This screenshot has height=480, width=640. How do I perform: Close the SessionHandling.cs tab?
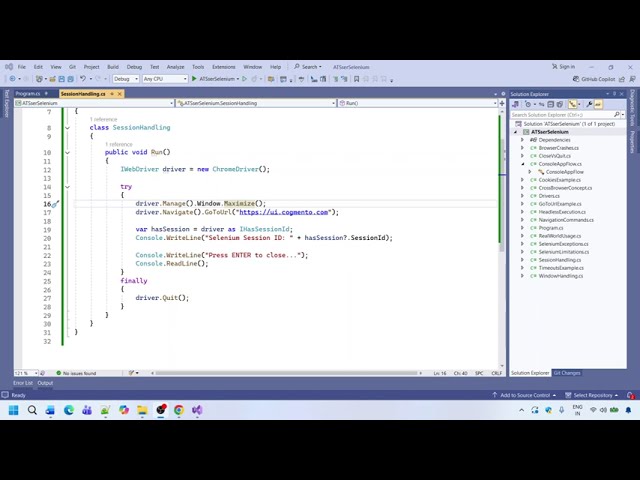tap(120, 94)
